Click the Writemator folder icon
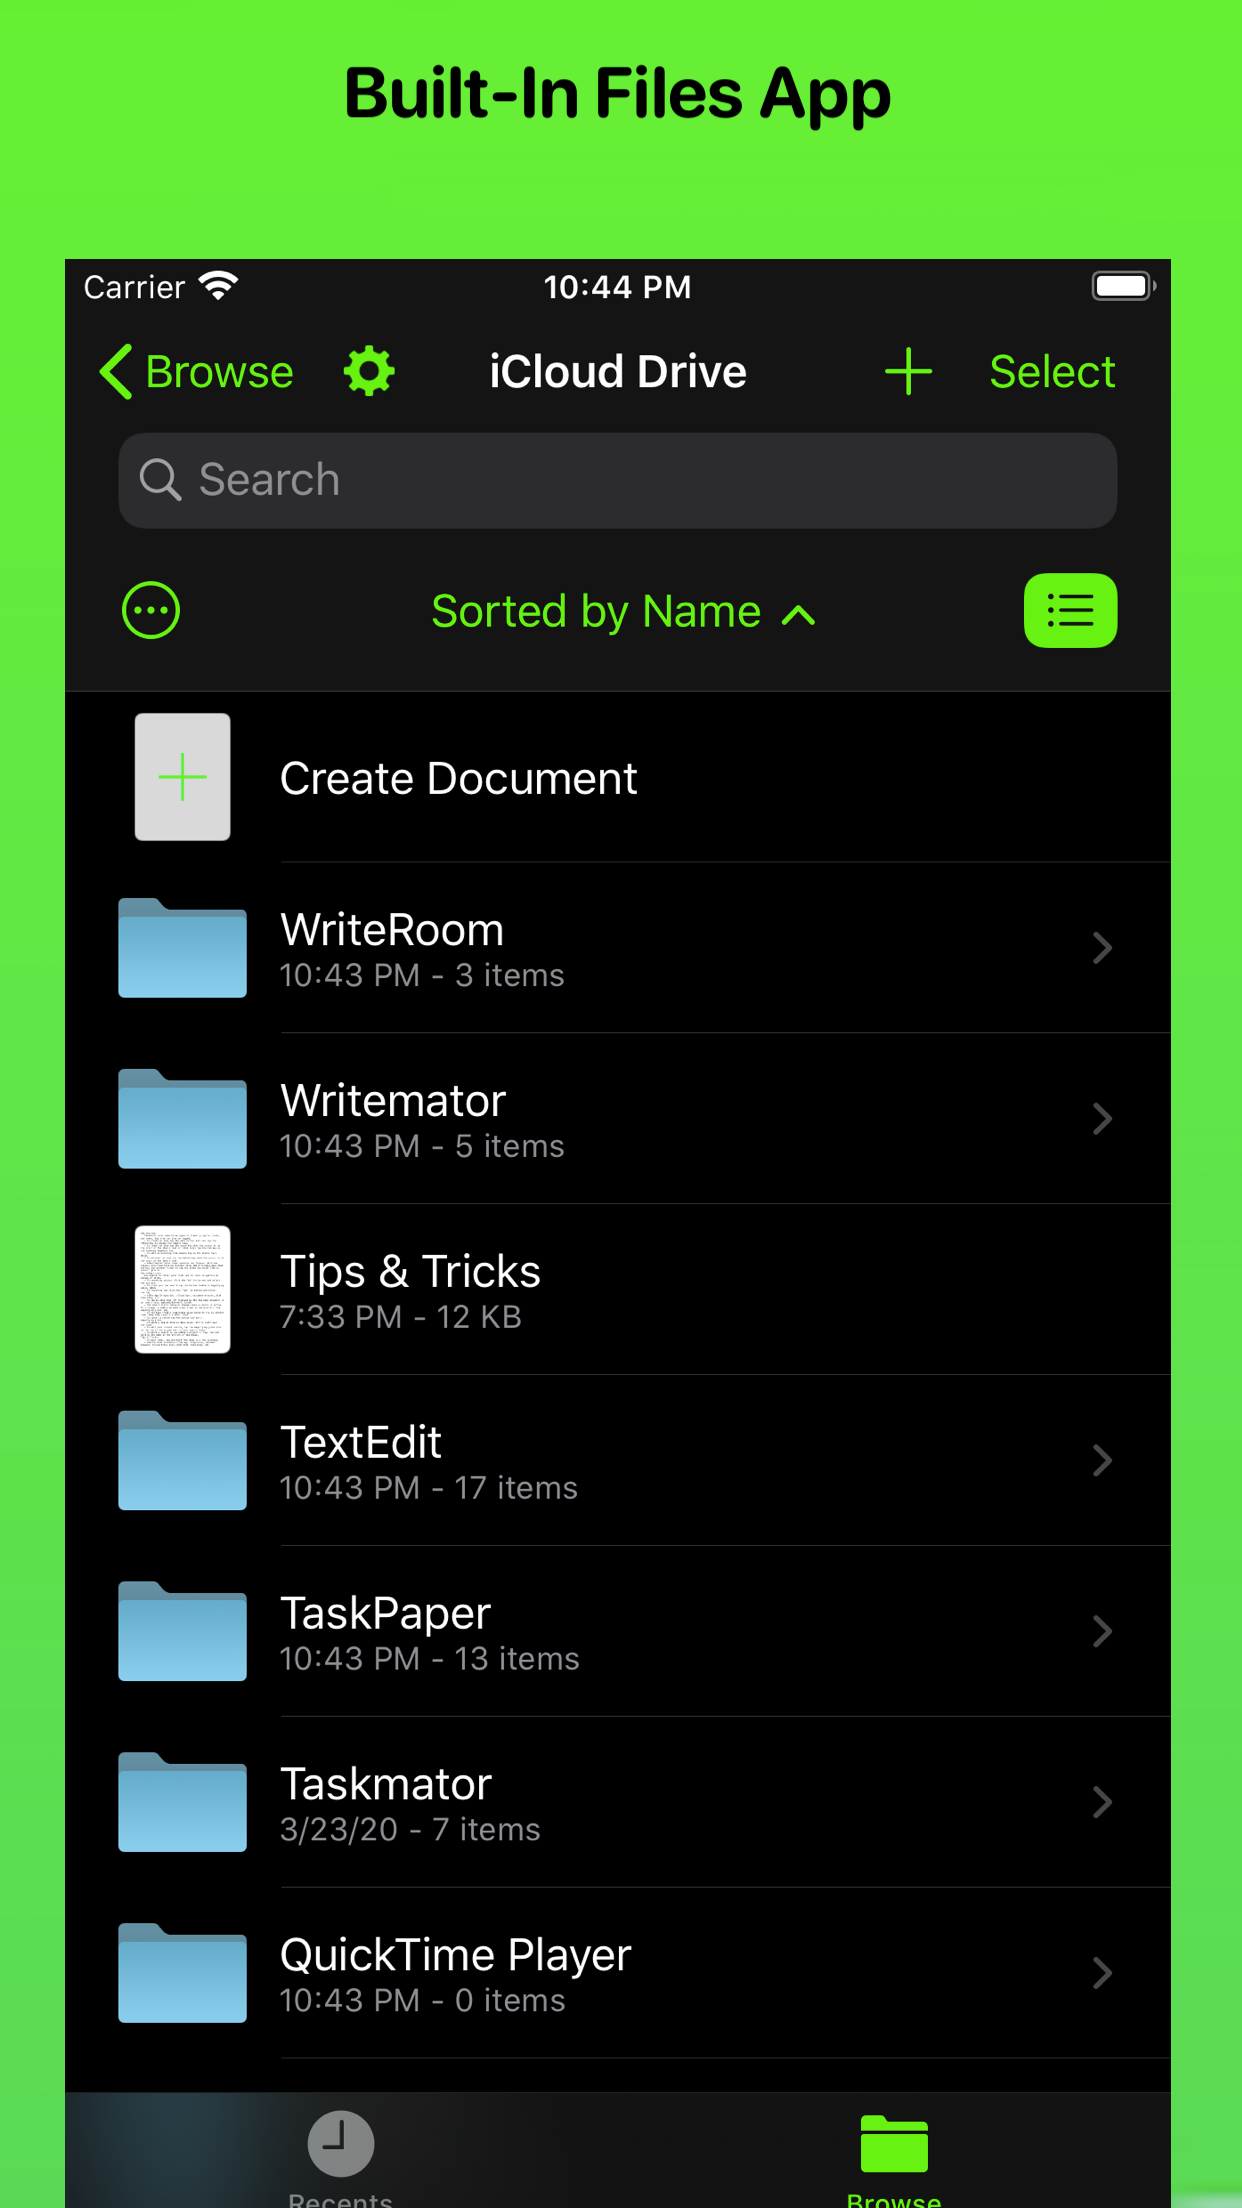This screenshot has width=1242, height=2208. point(182,1119)
